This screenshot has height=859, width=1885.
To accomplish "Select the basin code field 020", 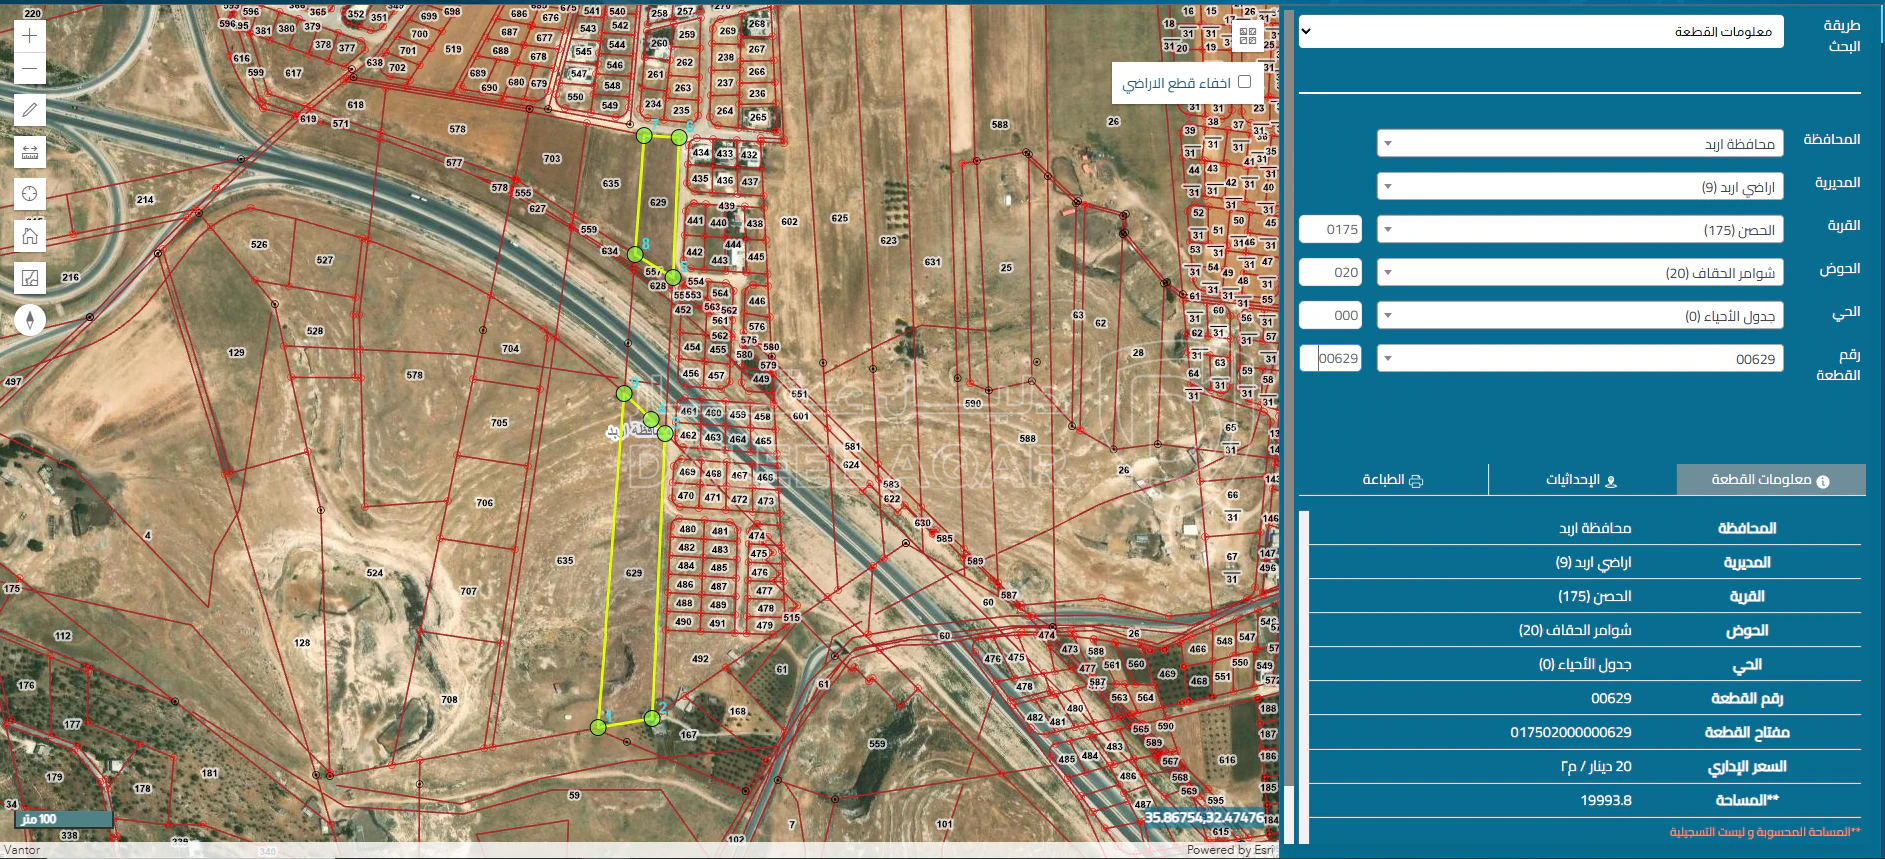I will 1331,272.
